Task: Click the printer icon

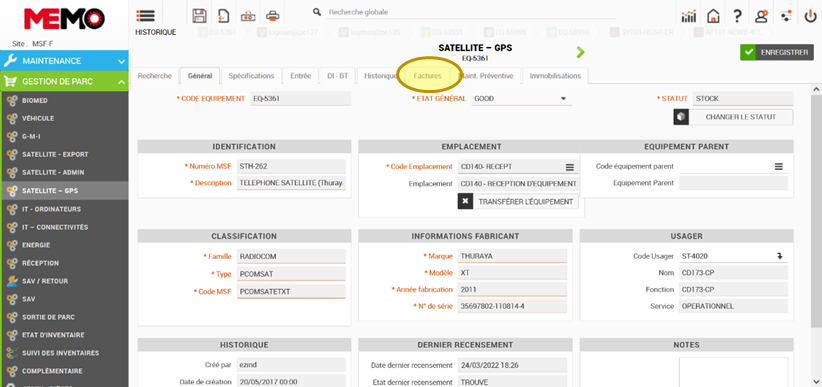Action: point(272,16)
